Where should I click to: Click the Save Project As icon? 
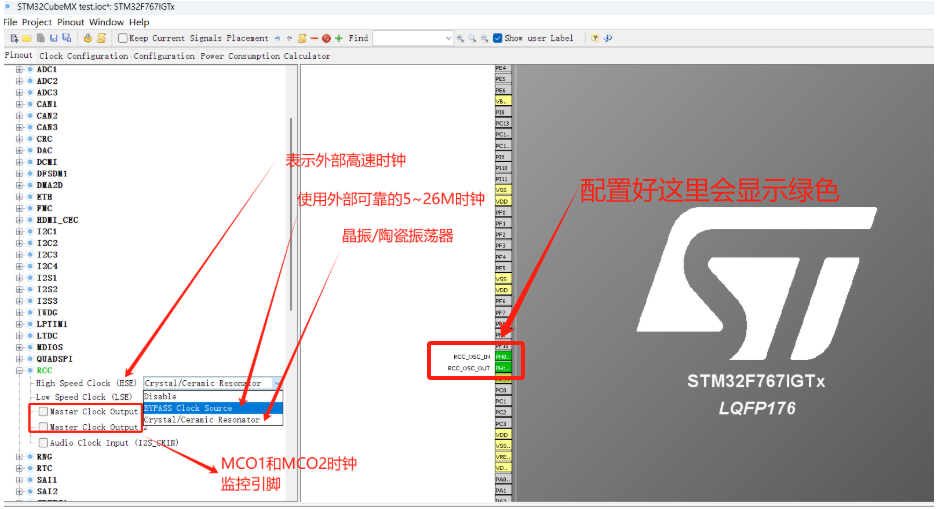pos(66,38)
